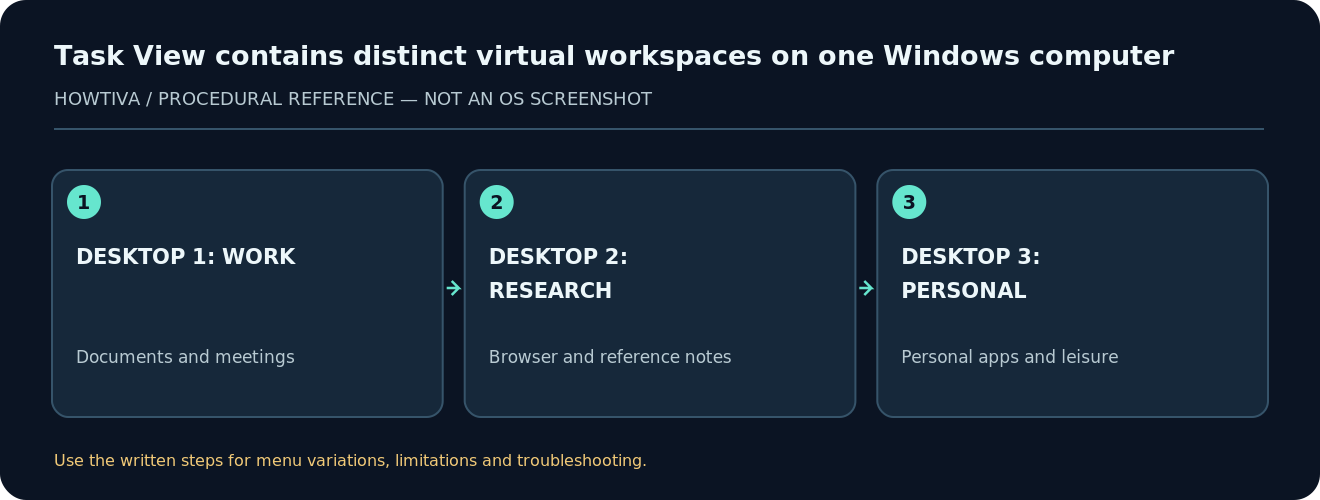
Task: Click the 'DESKTOP 3: PERSONAL' heading
Action: [970, 274]
